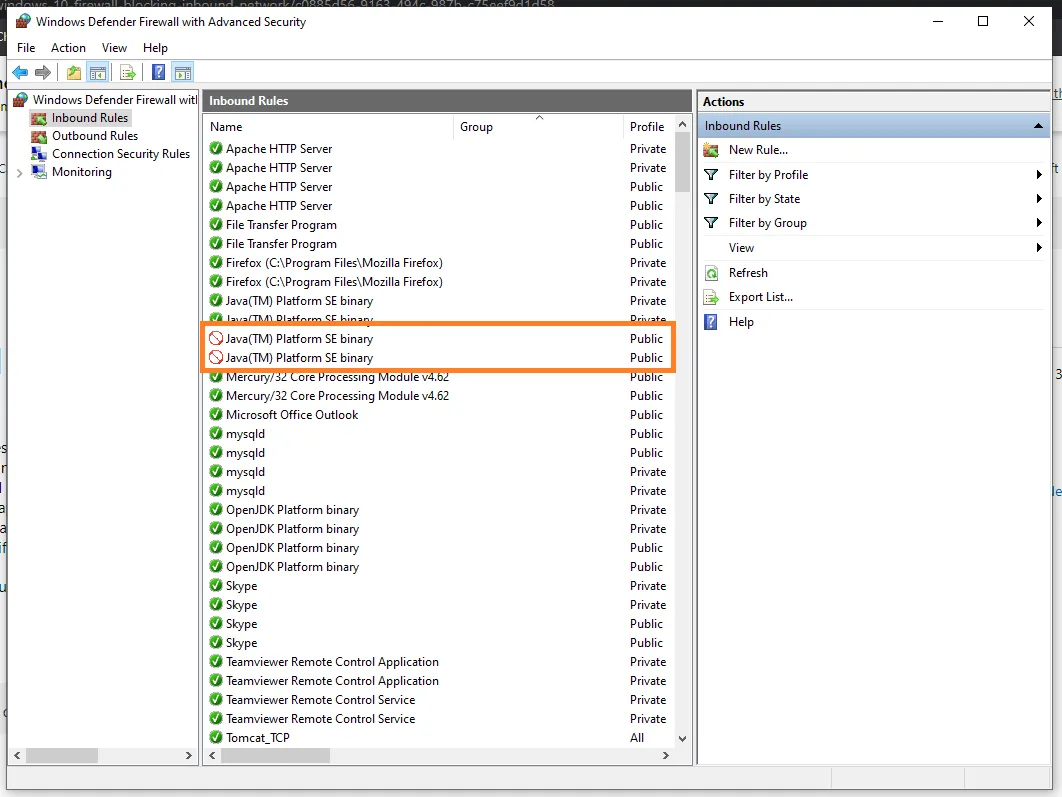This screenshot has height=797, width=1062.
Task: Sort rules by the Group column header
Action: click(x=538, y=127)
